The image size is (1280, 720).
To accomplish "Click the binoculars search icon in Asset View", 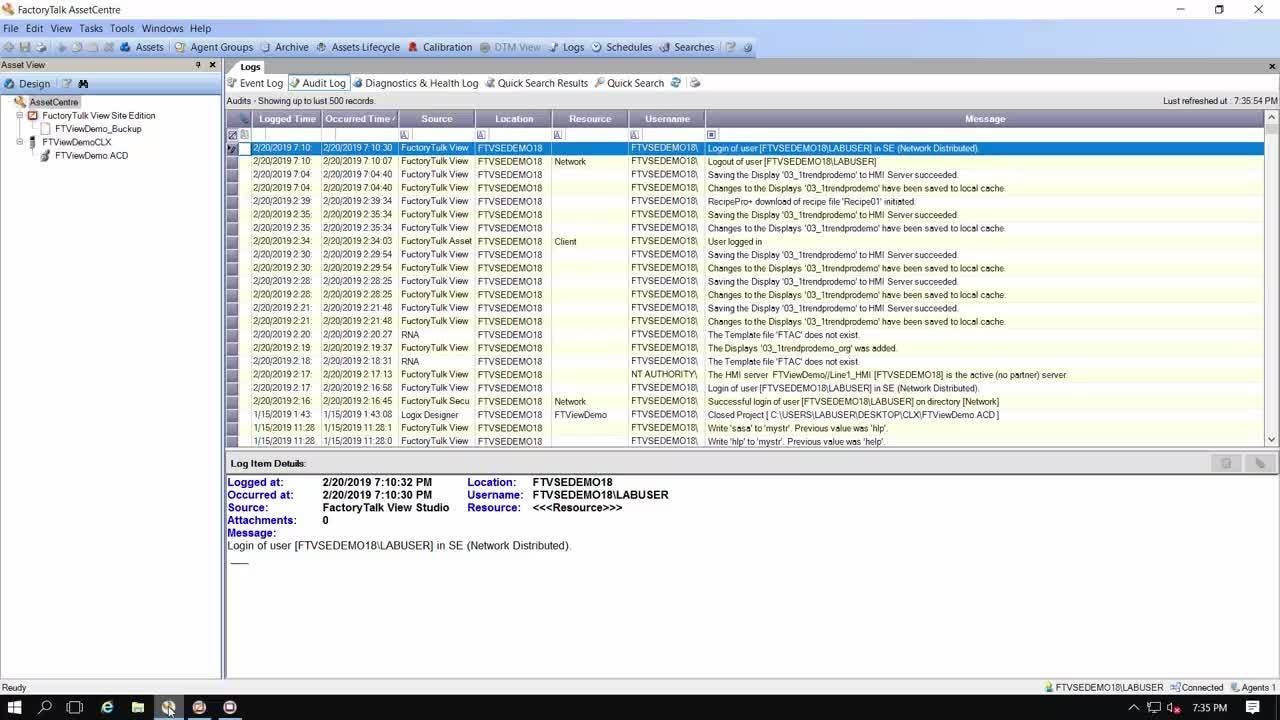I will point(83,84).
